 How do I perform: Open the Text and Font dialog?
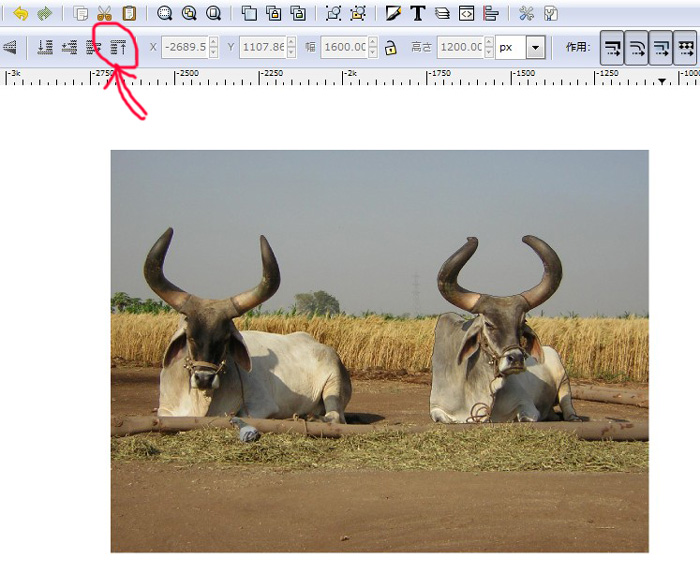click(x=417, y=14)
